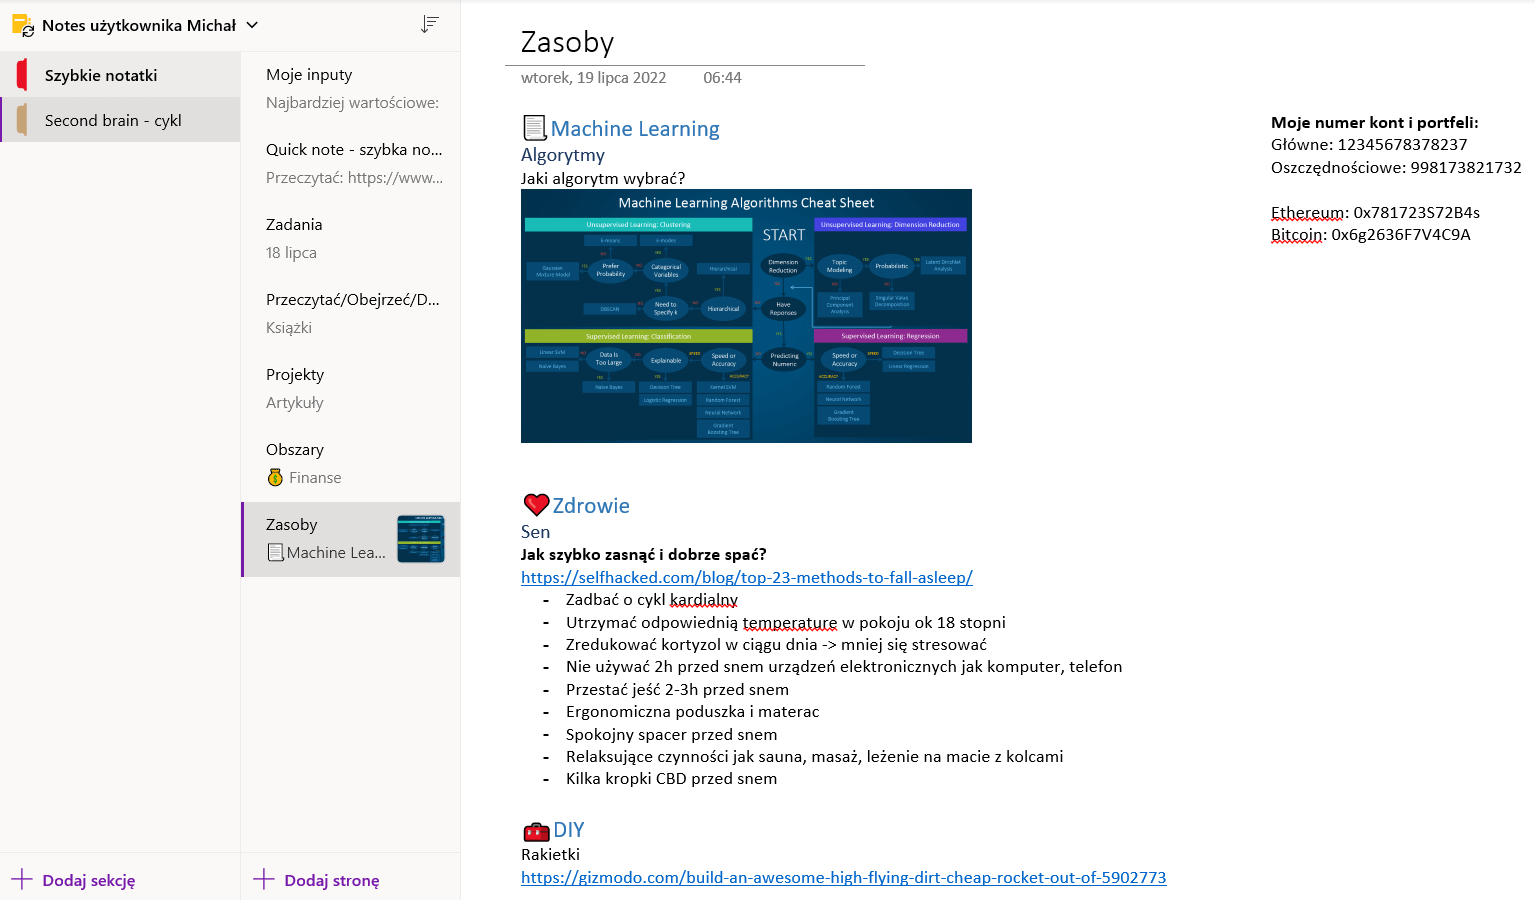Click the Ergonomiczna poduszka i materac bullet
The height and width of the screenshot is (900, 1535).
[692, 712]
